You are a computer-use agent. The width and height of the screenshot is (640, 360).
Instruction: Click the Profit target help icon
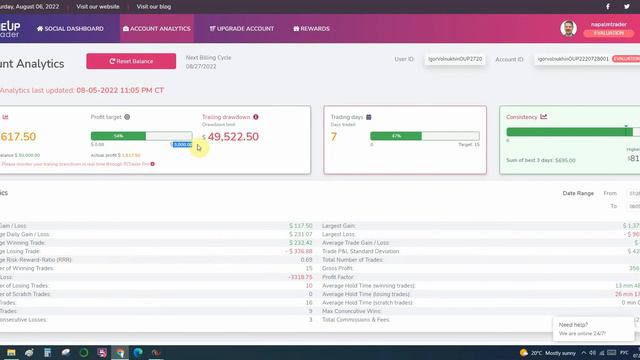(127, 117)
